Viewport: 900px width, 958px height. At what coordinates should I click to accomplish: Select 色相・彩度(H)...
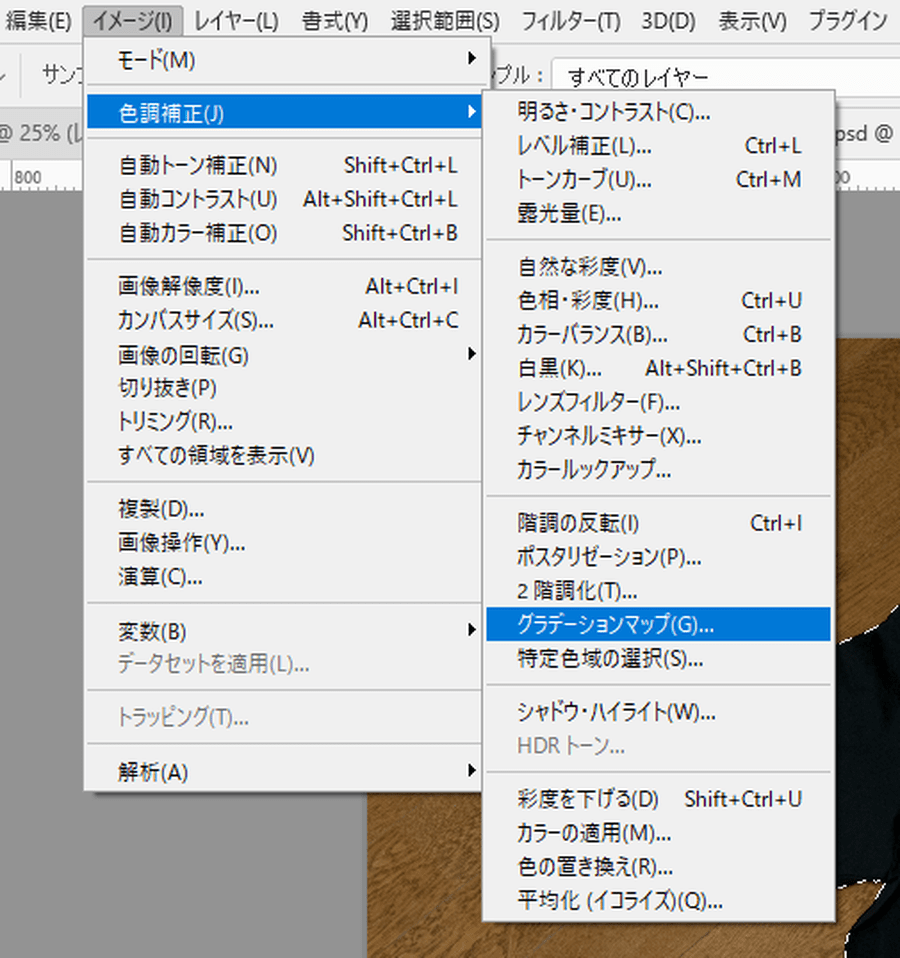[658, 301]
